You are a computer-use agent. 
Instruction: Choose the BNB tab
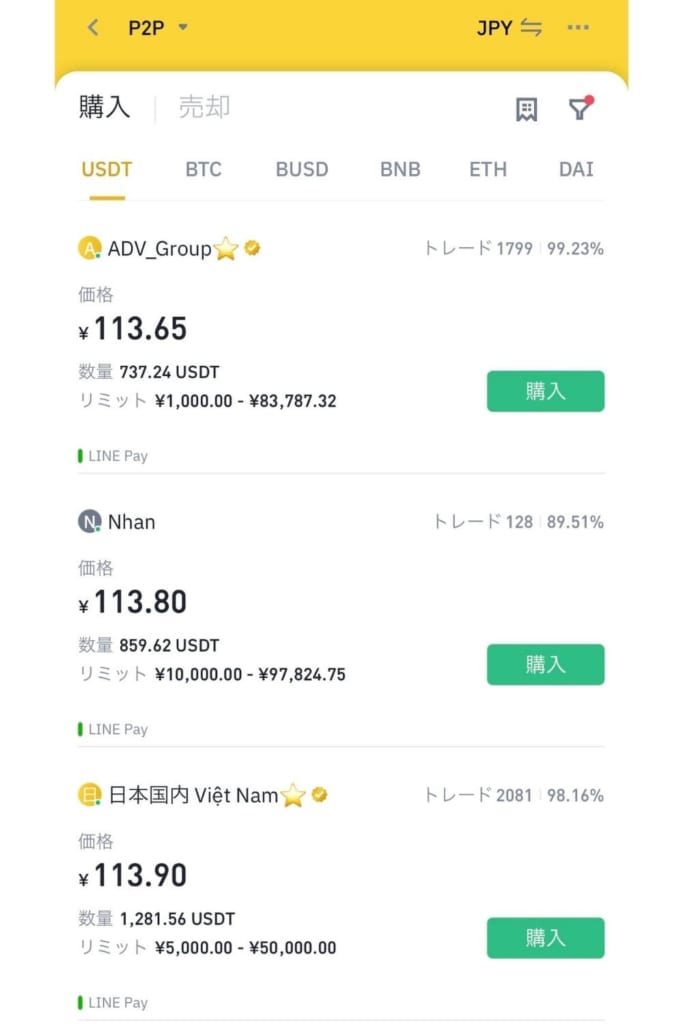400,169
